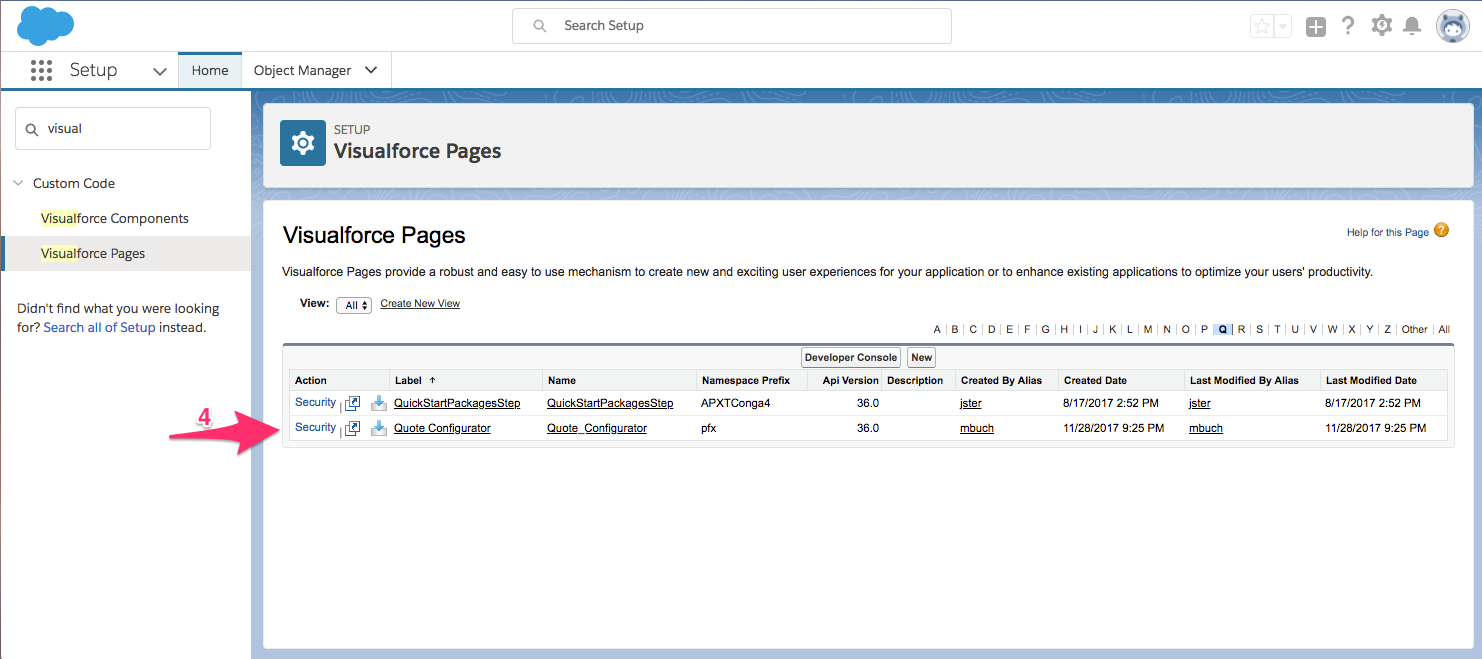Select Security action for Quote Configurator
The height and width of the screenshot is (659, 1482).
pyautogui.click(x=313, y=428)
